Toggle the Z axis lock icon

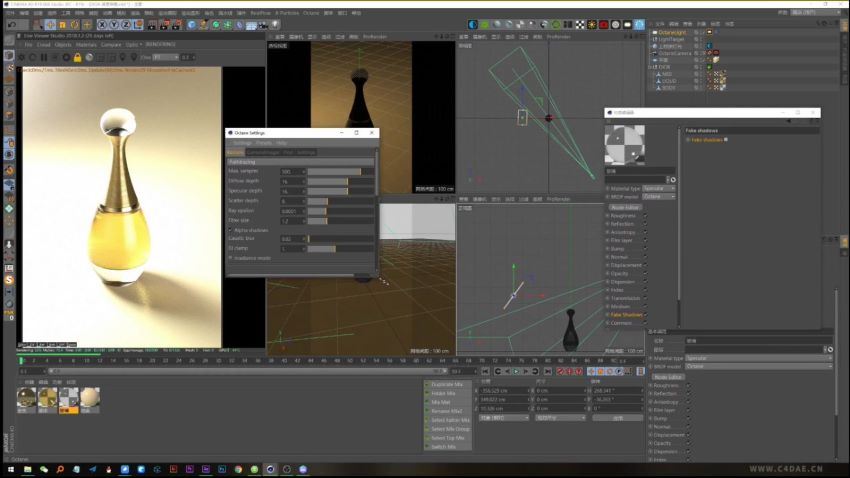126,24
